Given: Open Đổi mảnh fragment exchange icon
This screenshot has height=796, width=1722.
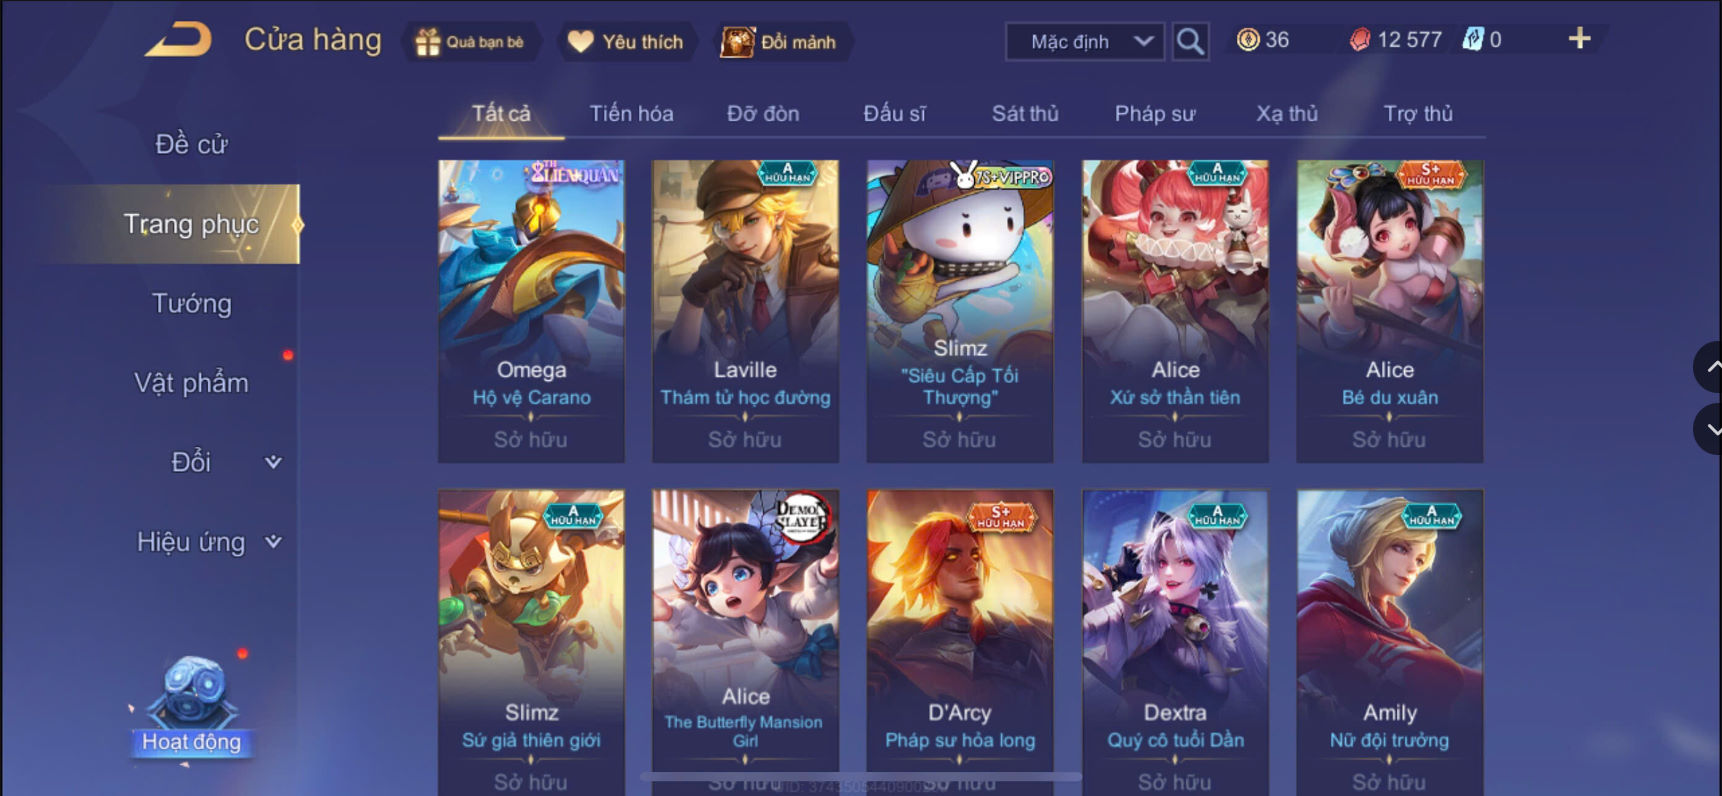Looking at the screenshot, I should 737,42.
